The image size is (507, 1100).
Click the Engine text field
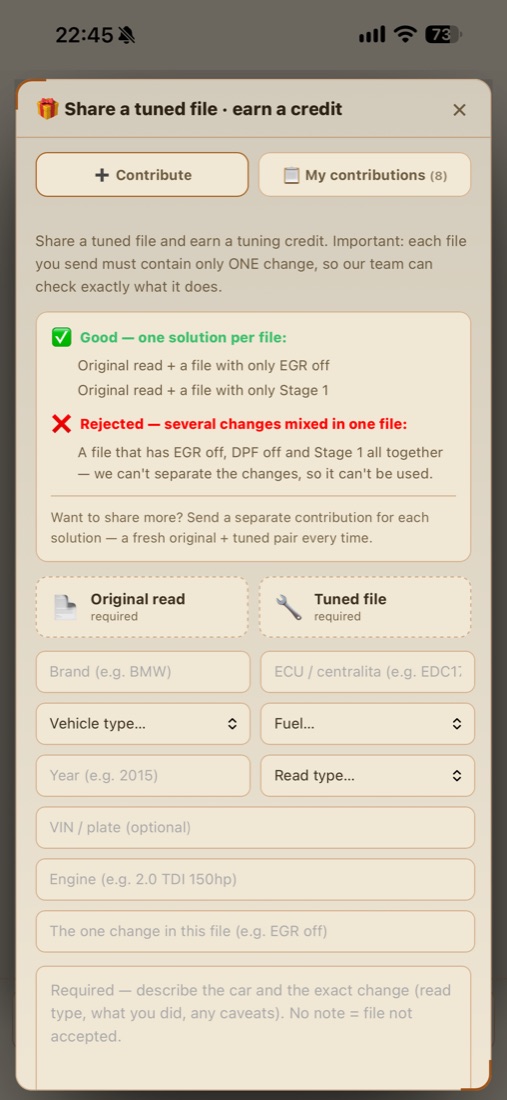[x=255, y=880]
